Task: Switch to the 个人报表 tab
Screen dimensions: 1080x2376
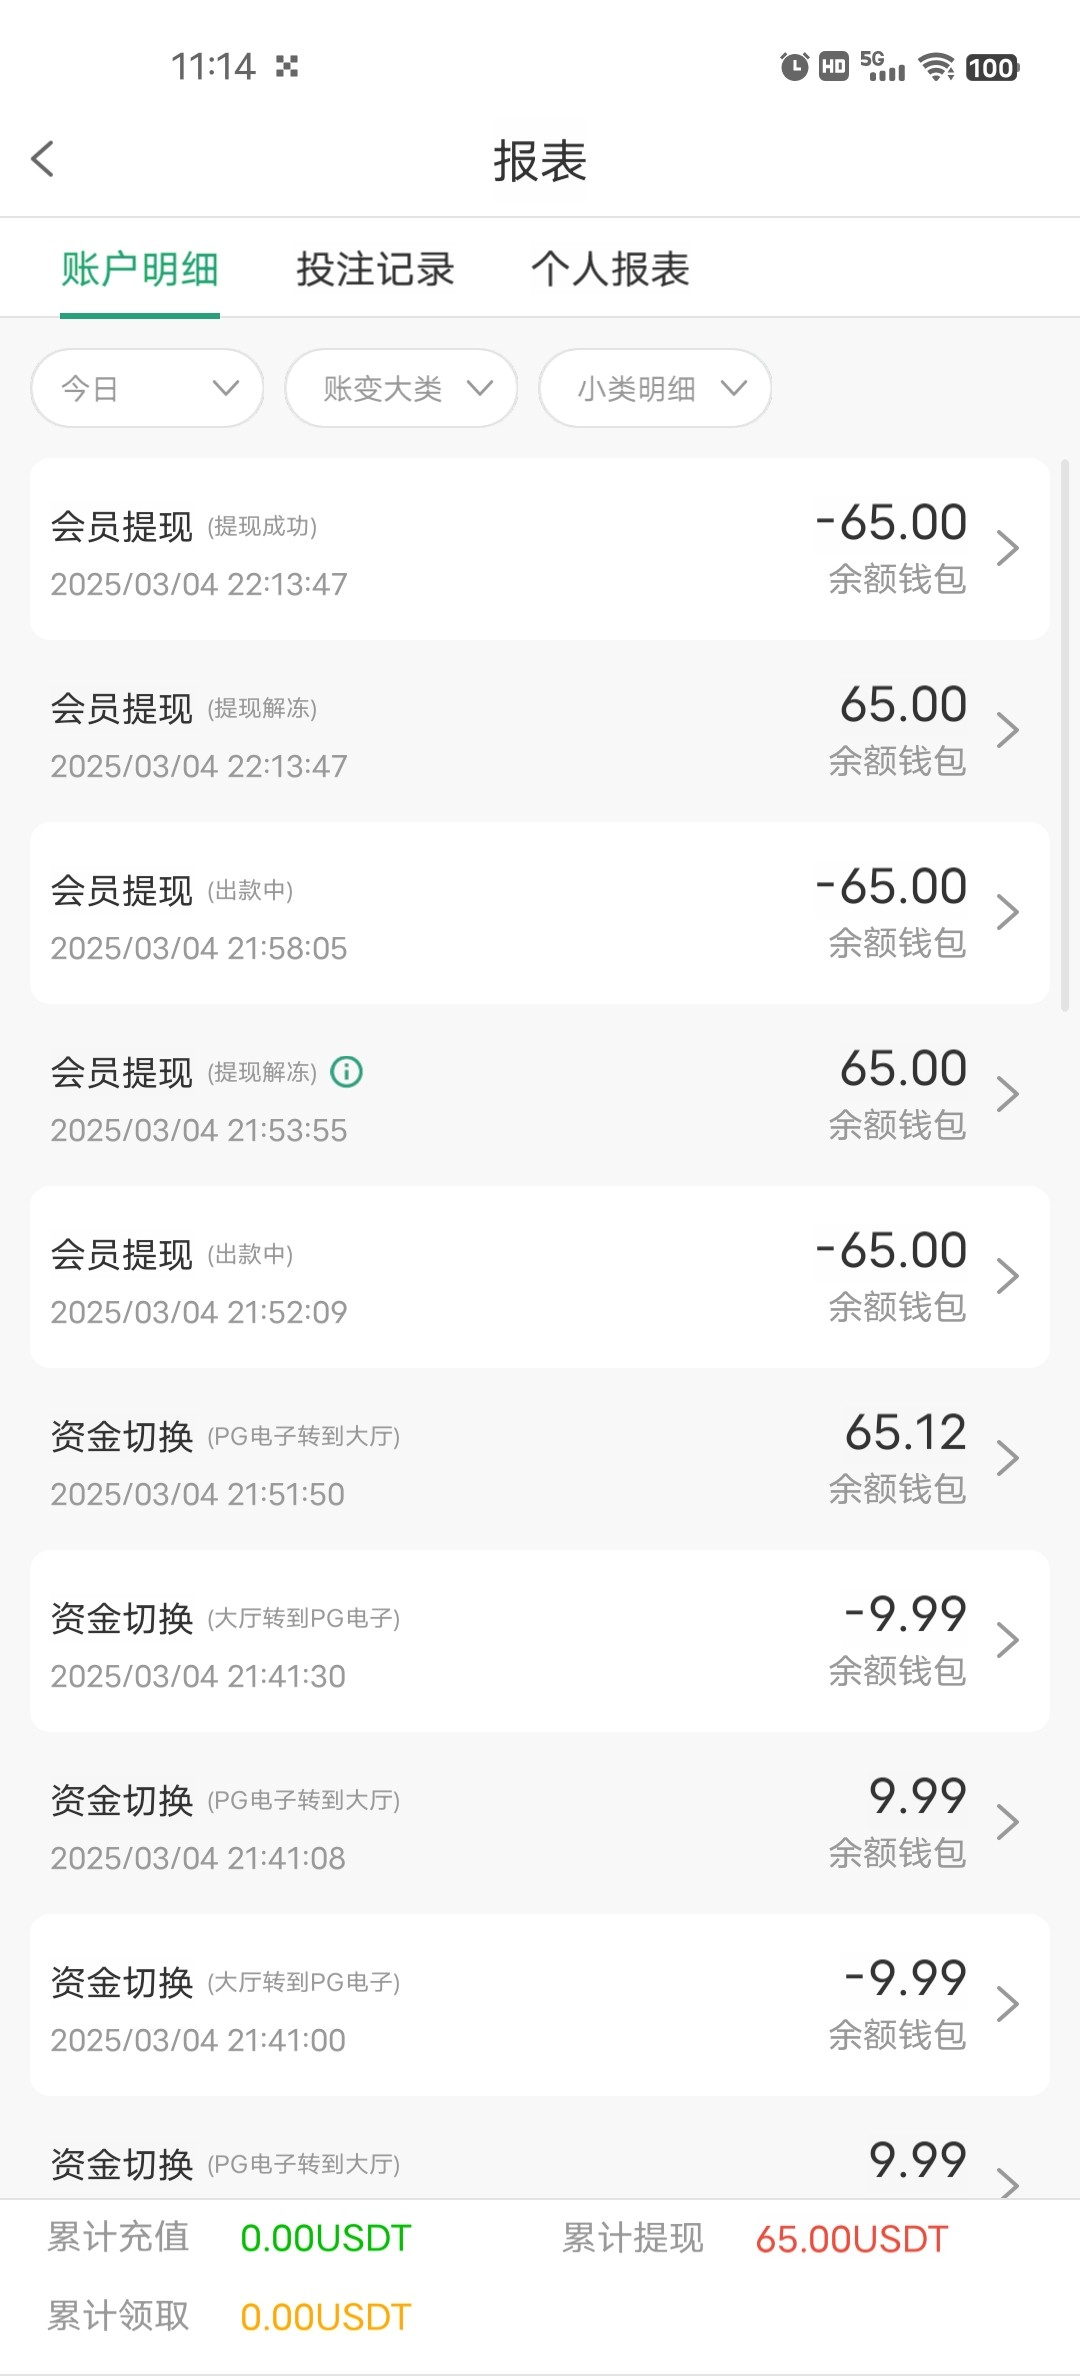Action: tap(610, 269)
